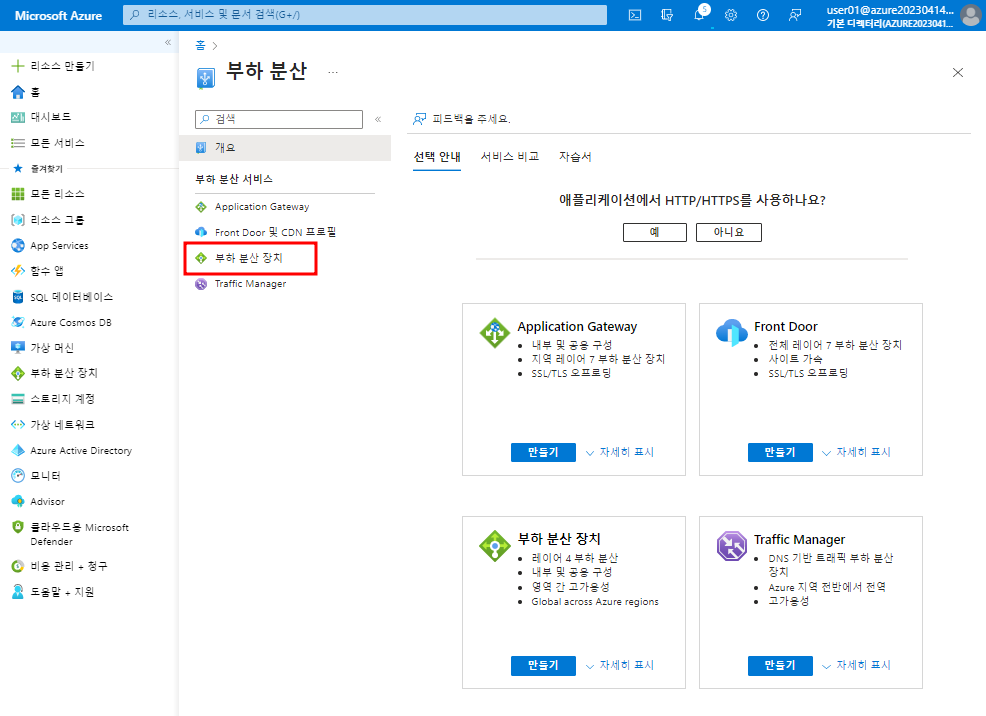Image resolution: width=986 pixels, height=716 pixels.
Task: Click the 홈 house icon in sidebar
Action: pos(18,92)
